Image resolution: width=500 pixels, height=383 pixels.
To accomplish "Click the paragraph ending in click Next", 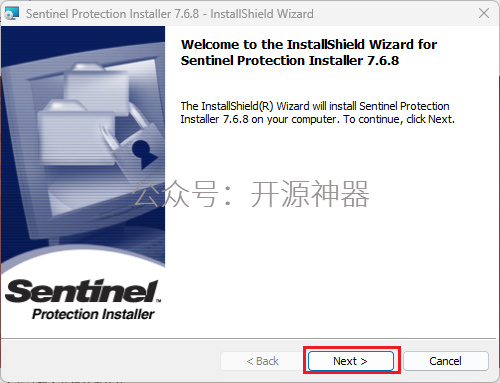I will 317,112.
